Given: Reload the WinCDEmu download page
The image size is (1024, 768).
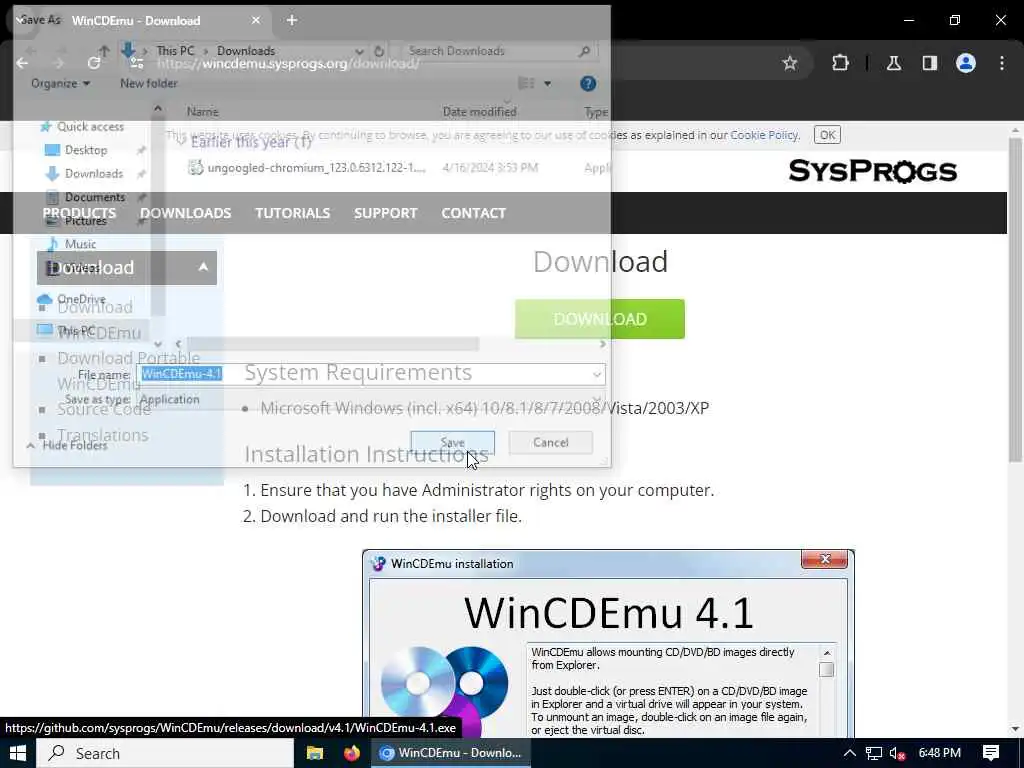Looking at the screenshot, I should tap(93, 63).
